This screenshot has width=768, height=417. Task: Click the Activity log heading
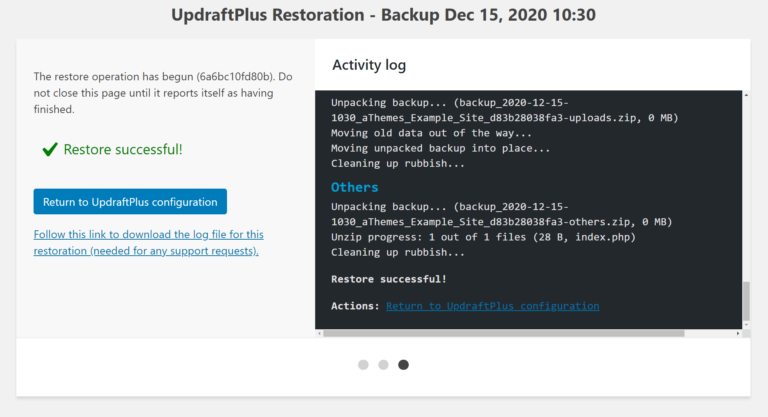[369, 65]
